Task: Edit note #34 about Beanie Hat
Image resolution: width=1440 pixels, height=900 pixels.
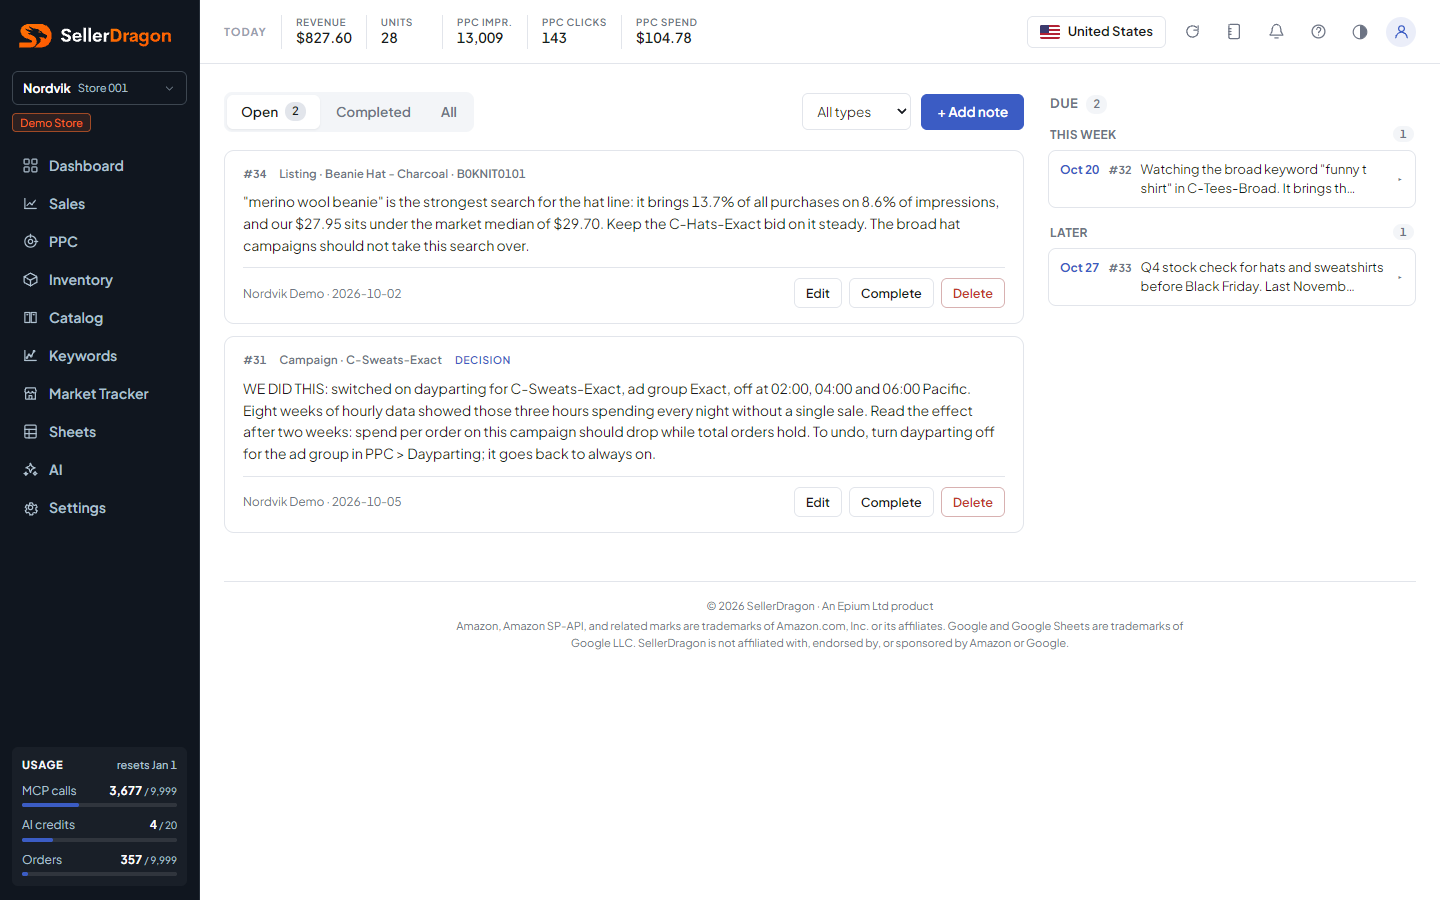Action: (818, 293)
